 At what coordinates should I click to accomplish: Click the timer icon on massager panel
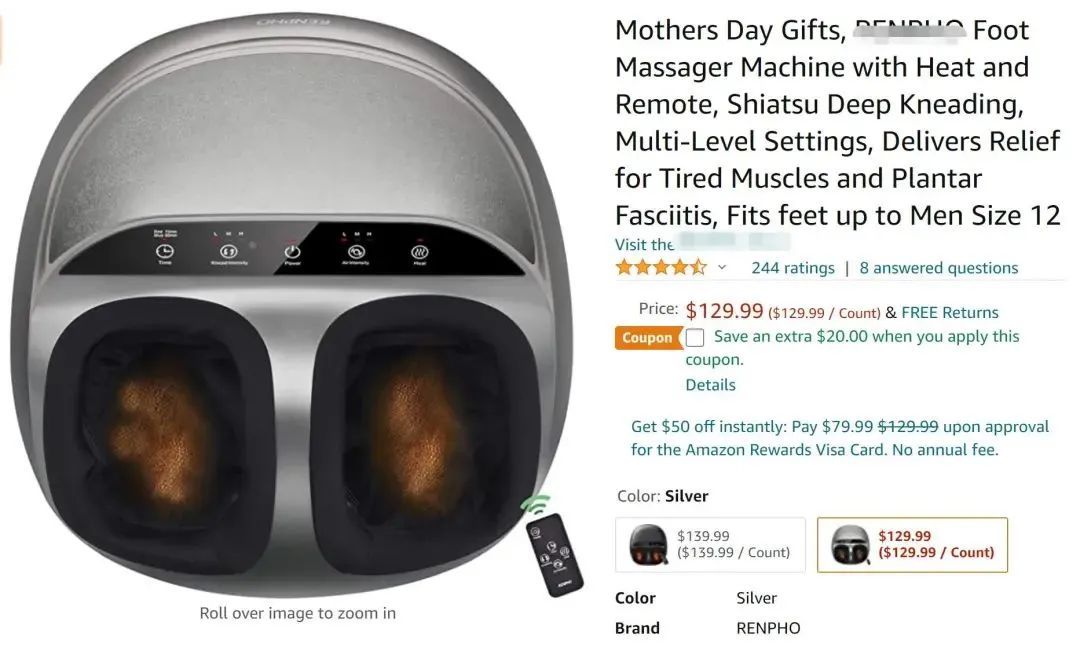(165, 251)
